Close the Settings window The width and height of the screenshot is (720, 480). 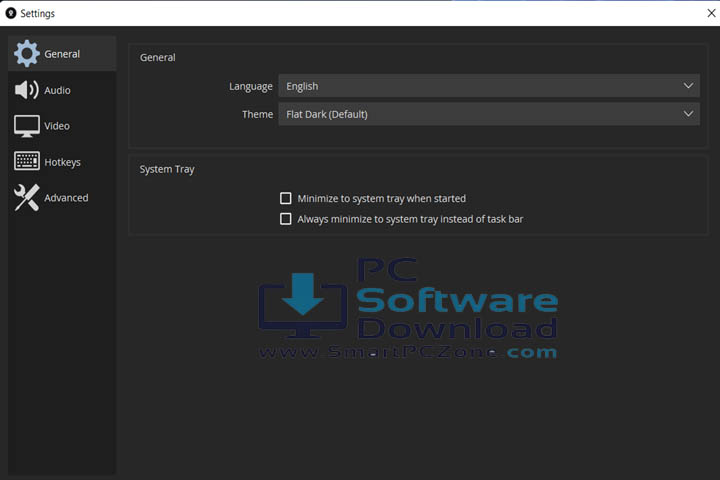(711, 13)
